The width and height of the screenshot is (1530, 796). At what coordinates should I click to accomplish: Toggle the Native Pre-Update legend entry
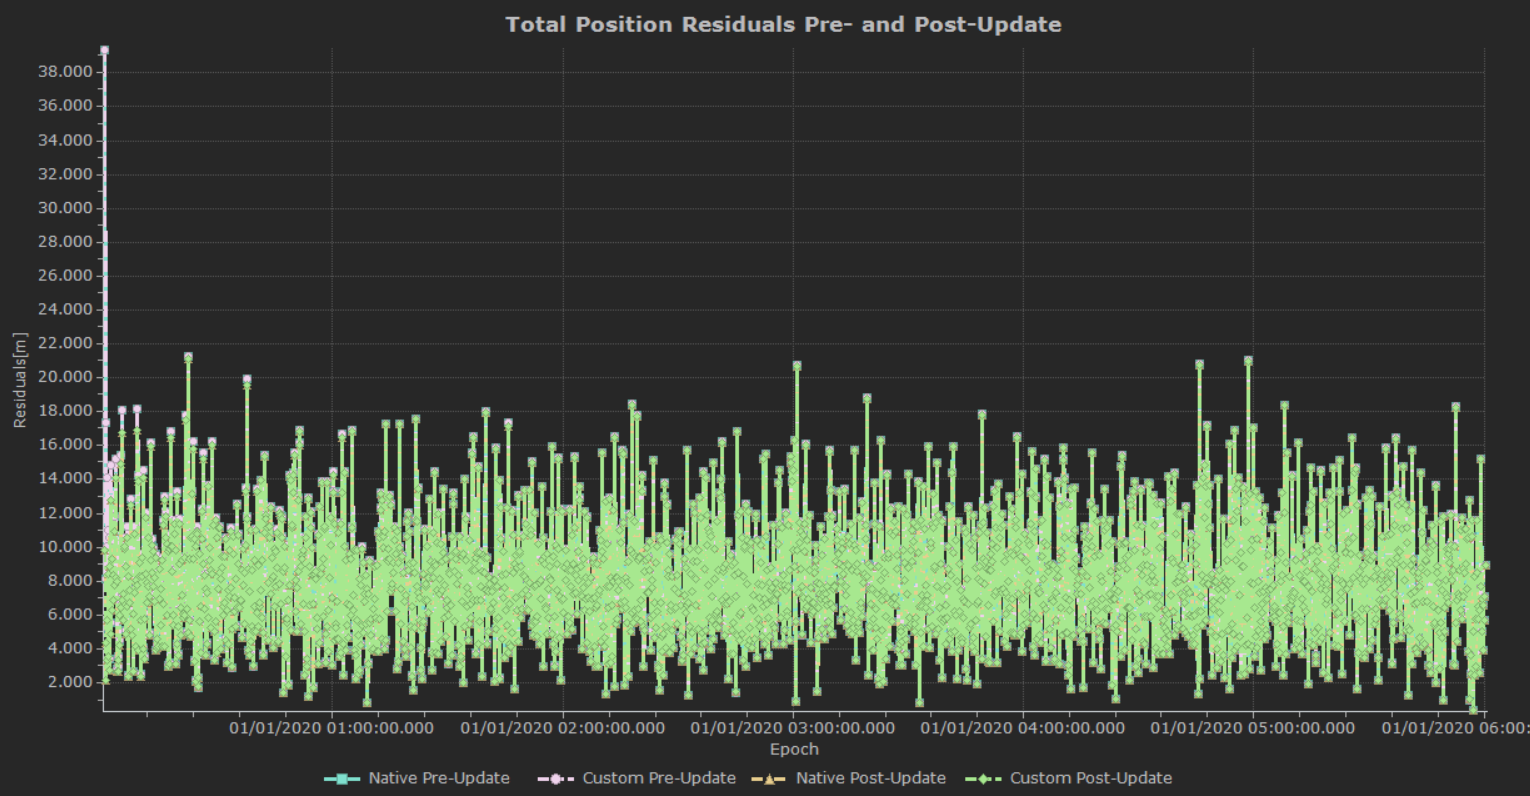click(417, 778)
